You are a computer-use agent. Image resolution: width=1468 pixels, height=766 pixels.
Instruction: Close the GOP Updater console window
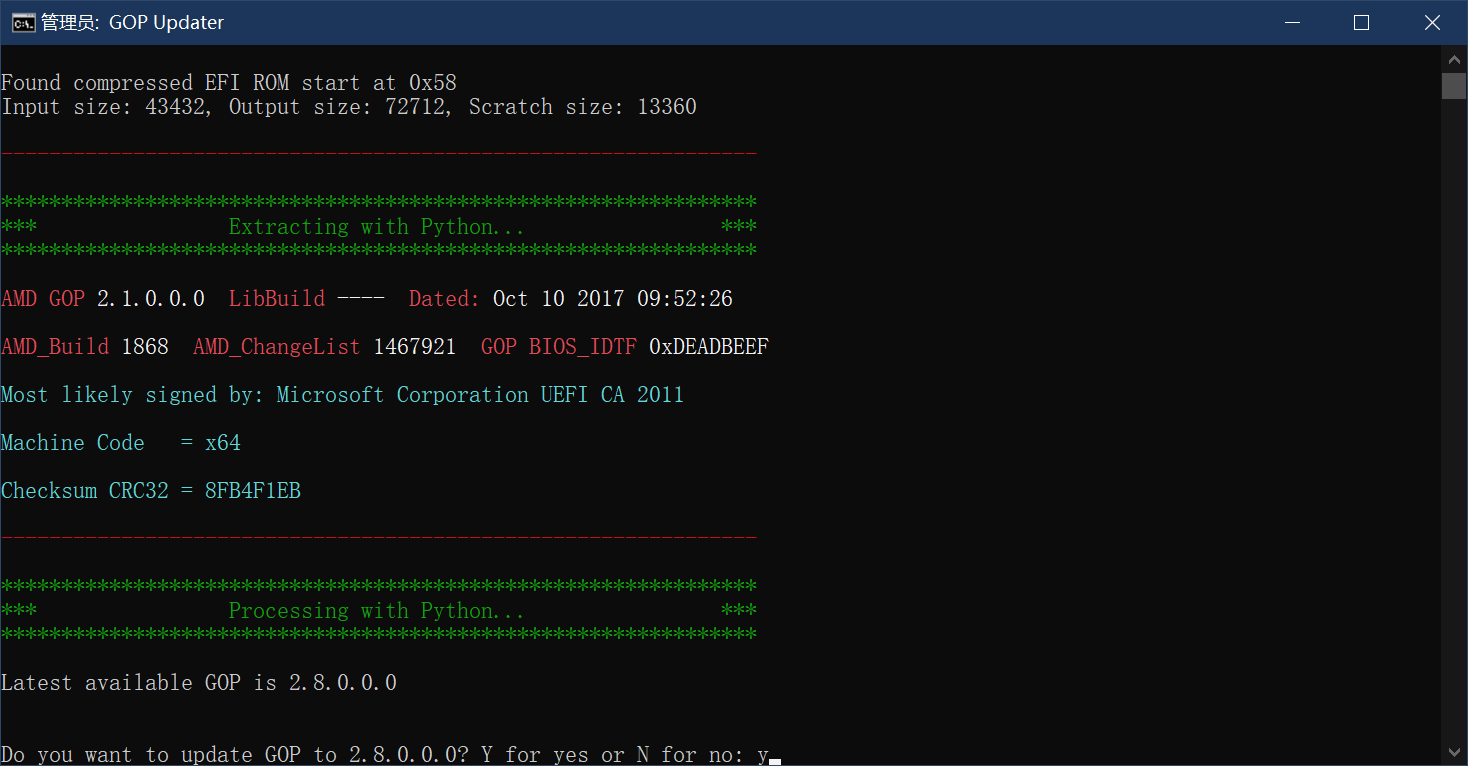coord(1432,22)
